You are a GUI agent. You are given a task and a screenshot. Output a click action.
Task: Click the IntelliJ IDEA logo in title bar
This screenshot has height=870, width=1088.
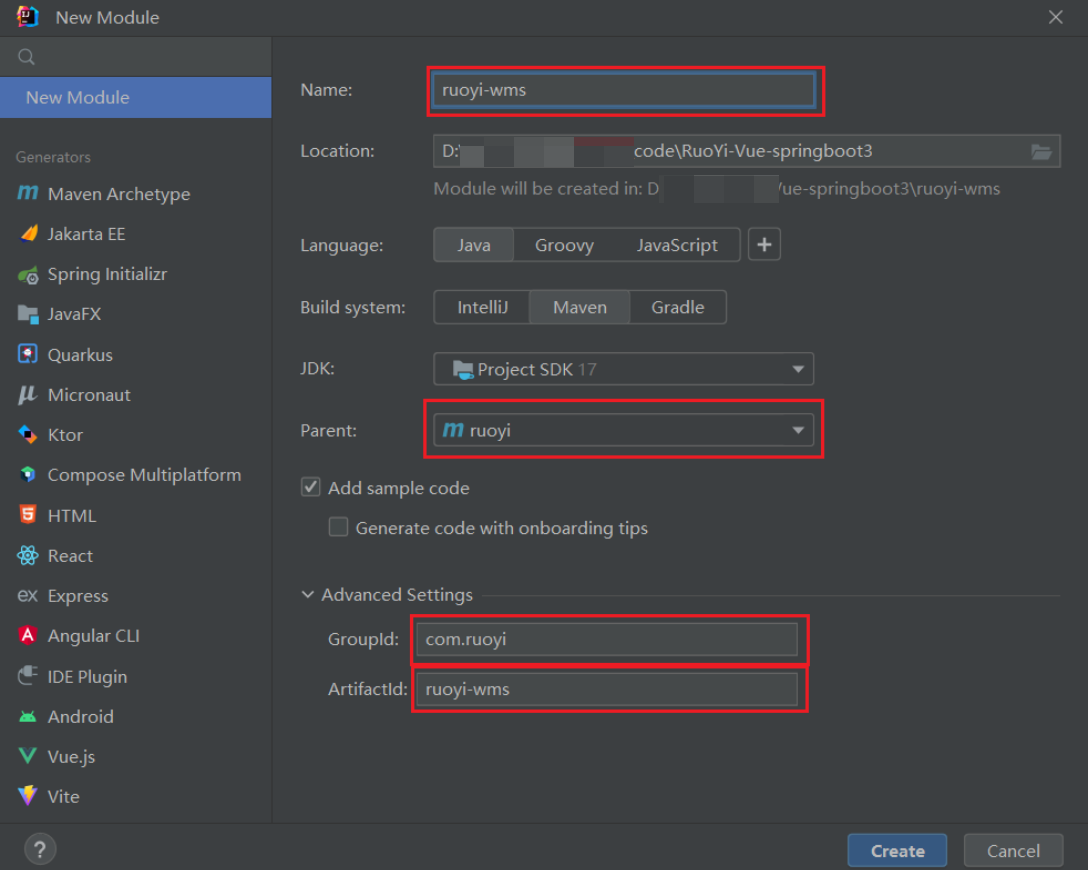(x=28, y=17)
